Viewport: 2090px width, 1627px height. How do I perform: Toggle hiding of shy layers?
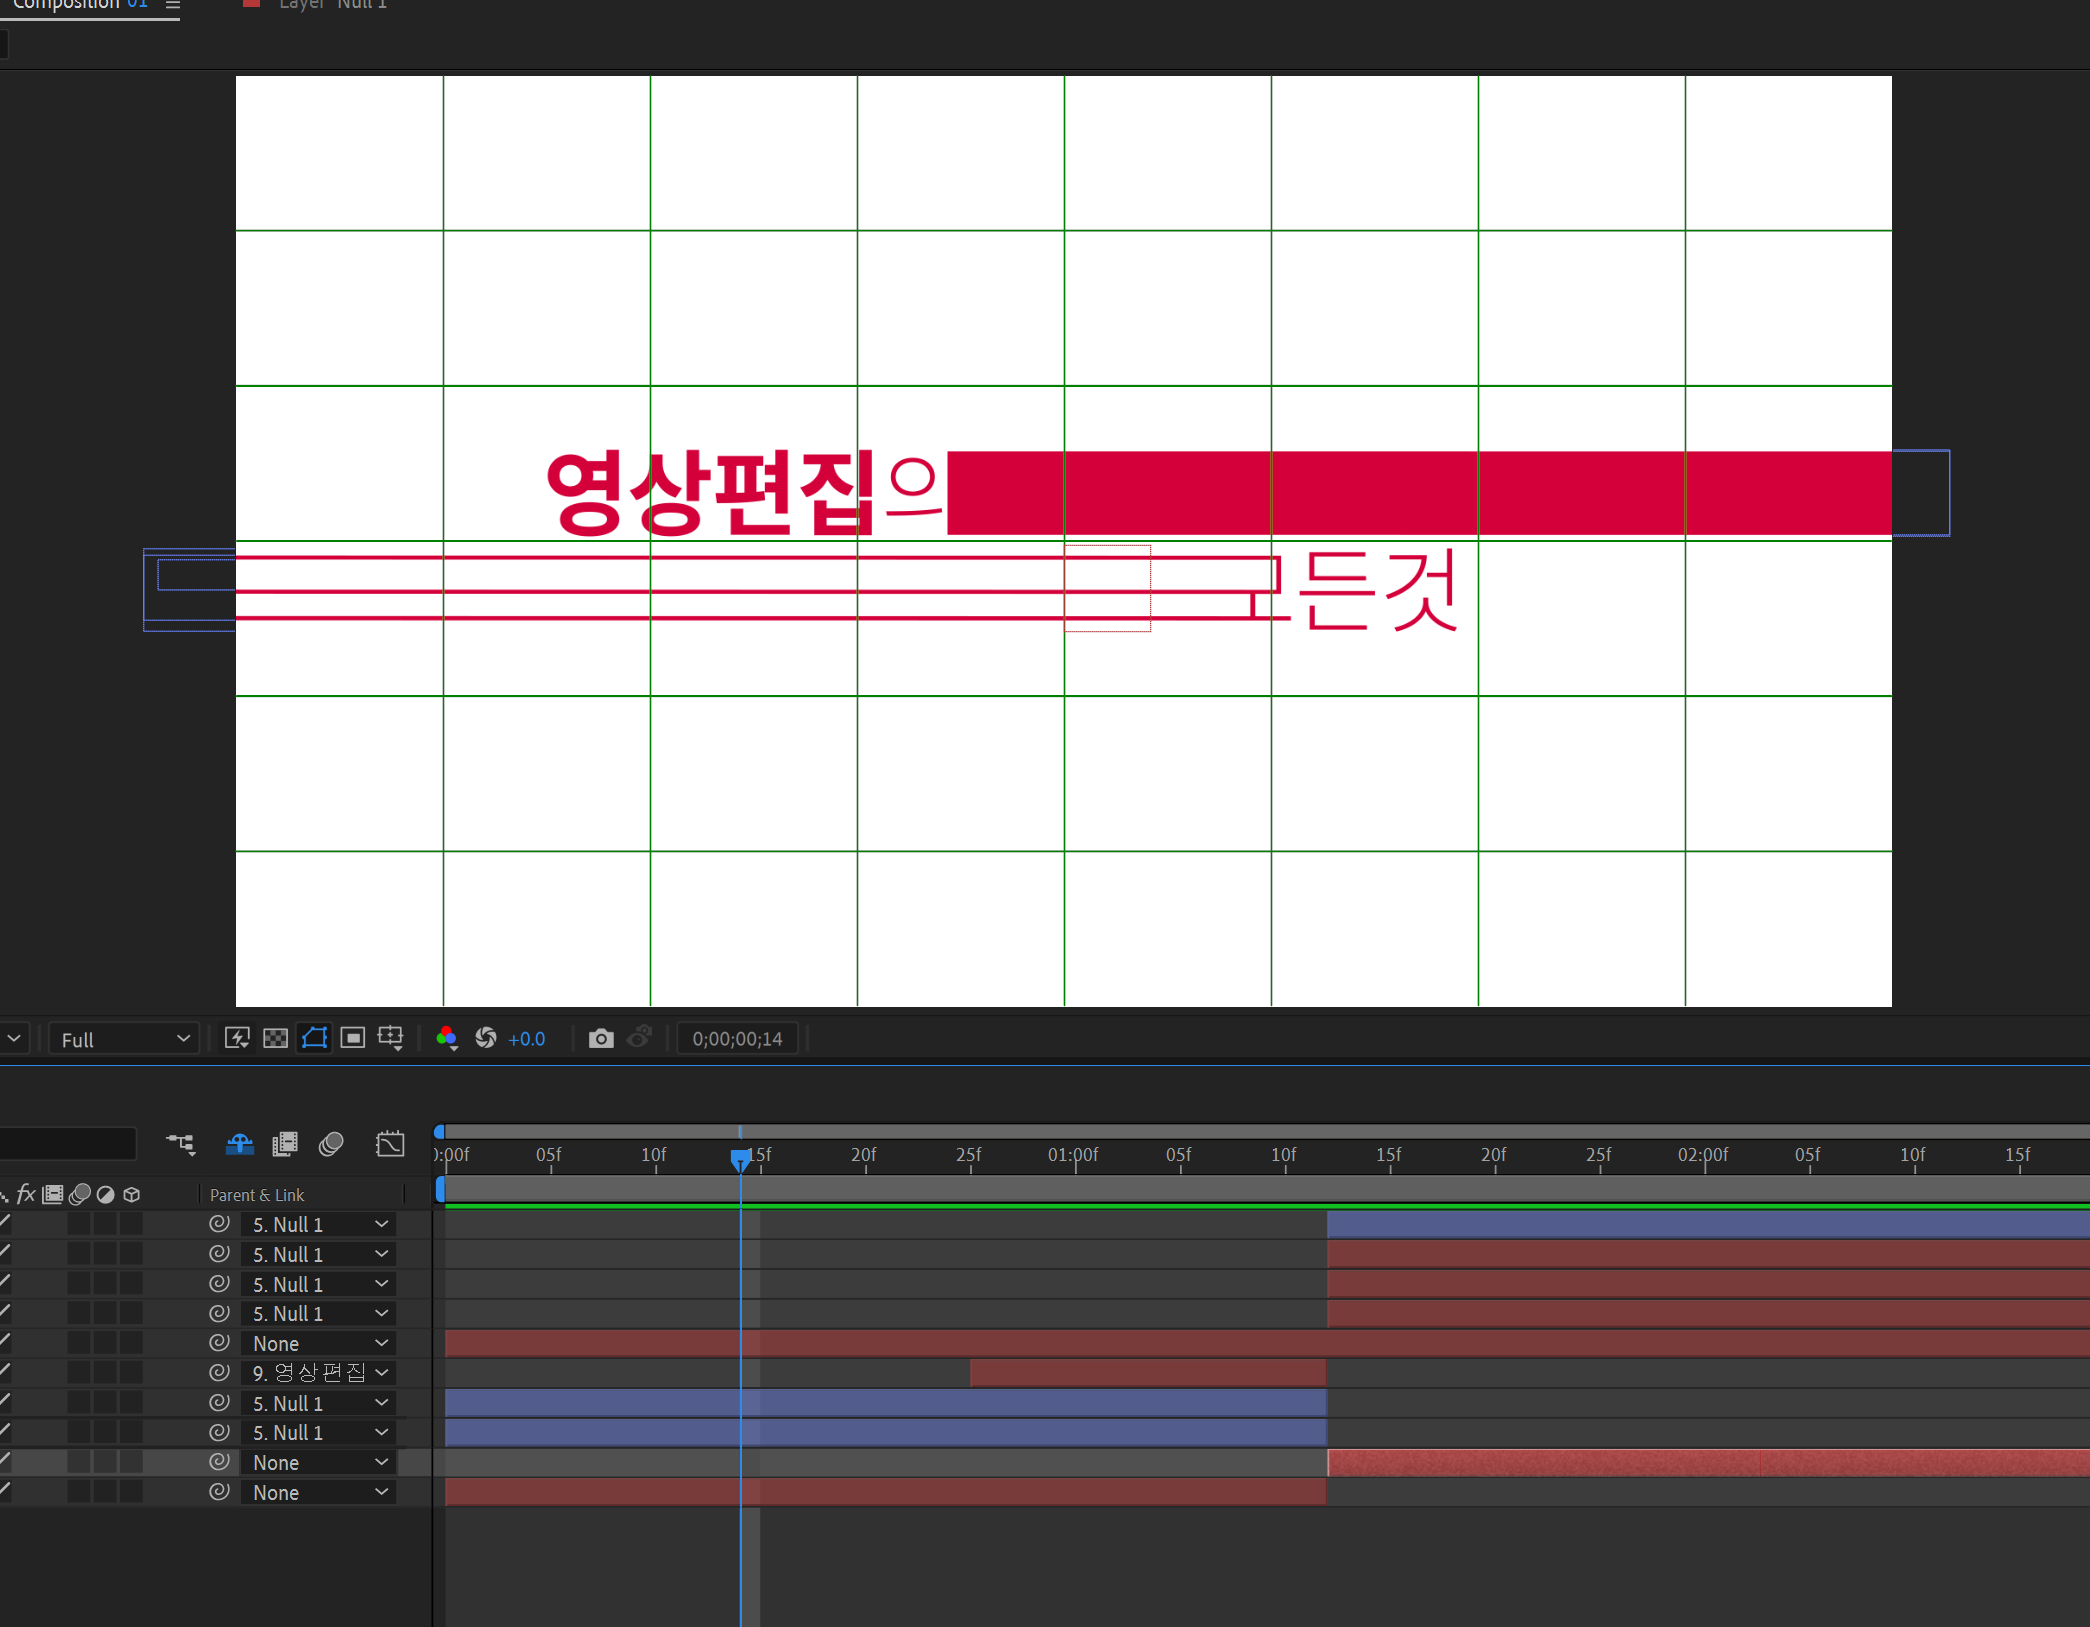(x=239, y=1143)
